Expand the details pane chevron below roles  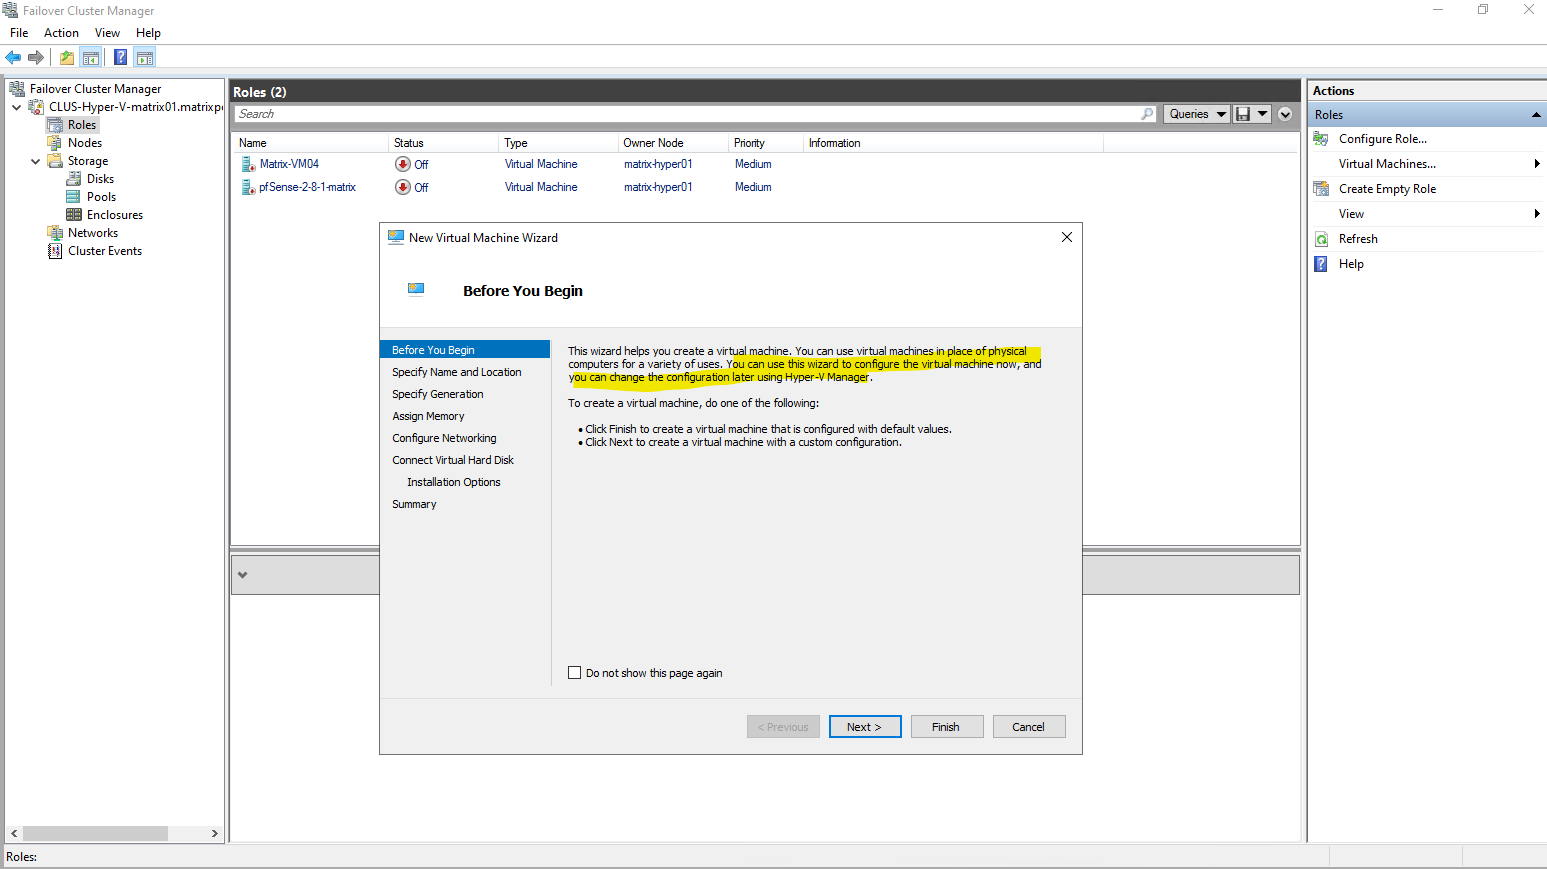pyautogui.click(x=242, y=575)
